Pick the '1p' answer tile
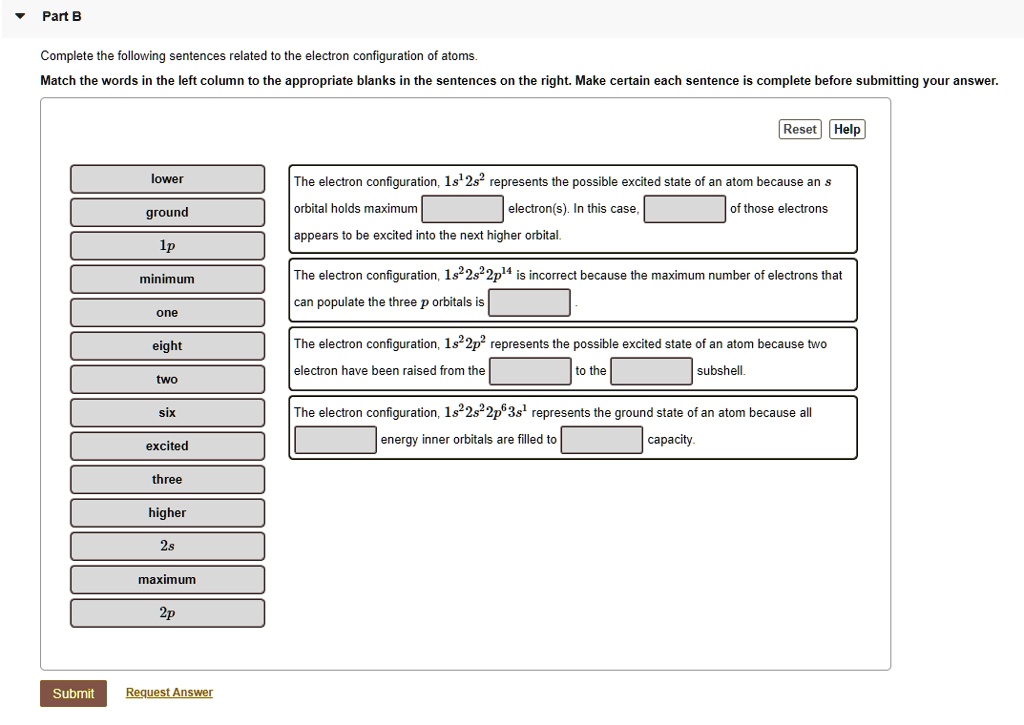Screen dimensions: 1024x725 point(166,245)
